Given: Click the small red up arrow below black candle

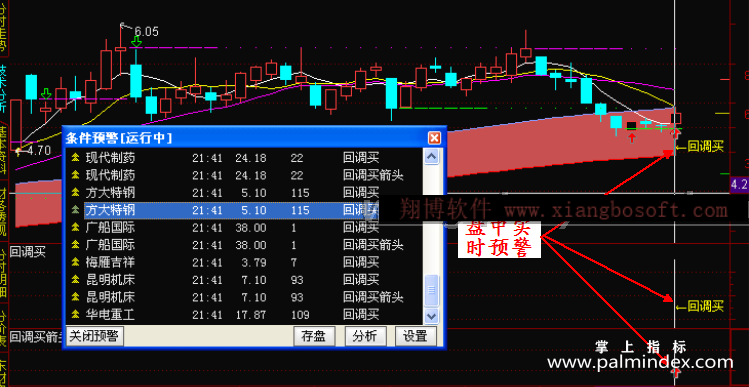Looking at the screenshot, I should point(632,138).
